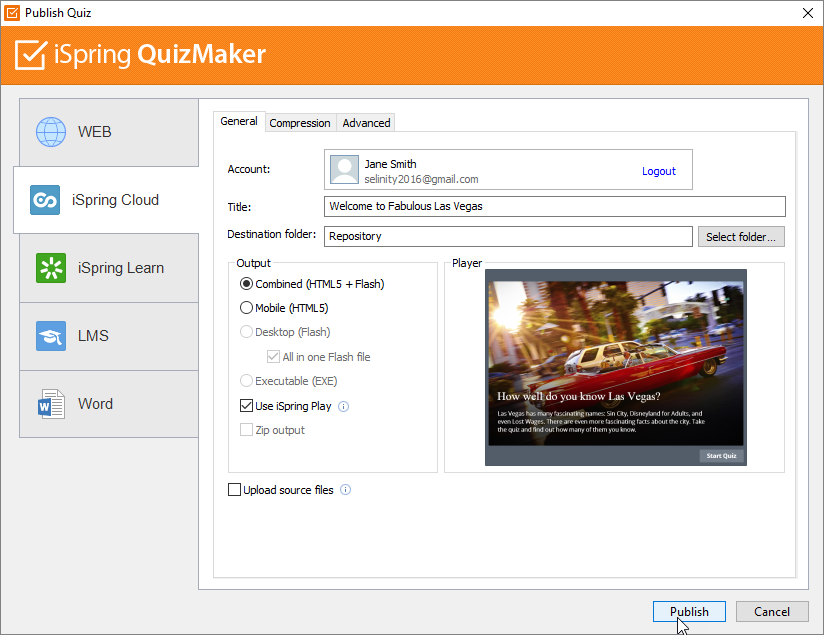Enable Upload source files
Screen dimensions: 824x635
click(x=235, y=489)
